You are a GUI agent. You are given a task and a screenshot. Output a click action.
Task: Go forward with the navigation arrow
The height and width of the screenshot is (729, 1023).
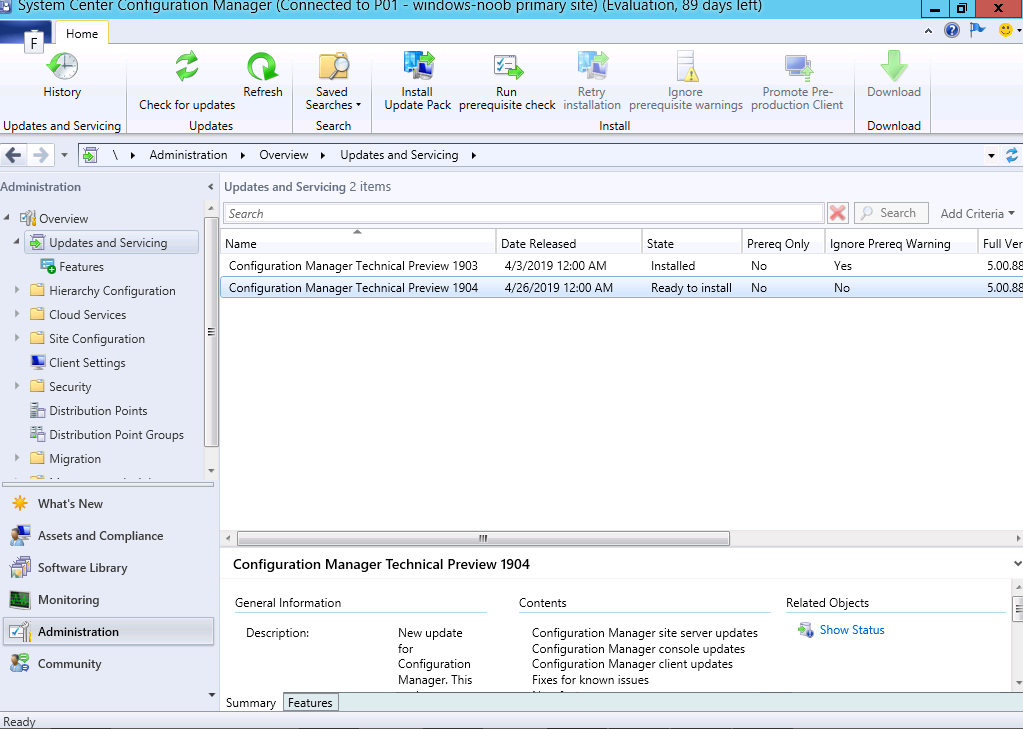pos(40,155)
